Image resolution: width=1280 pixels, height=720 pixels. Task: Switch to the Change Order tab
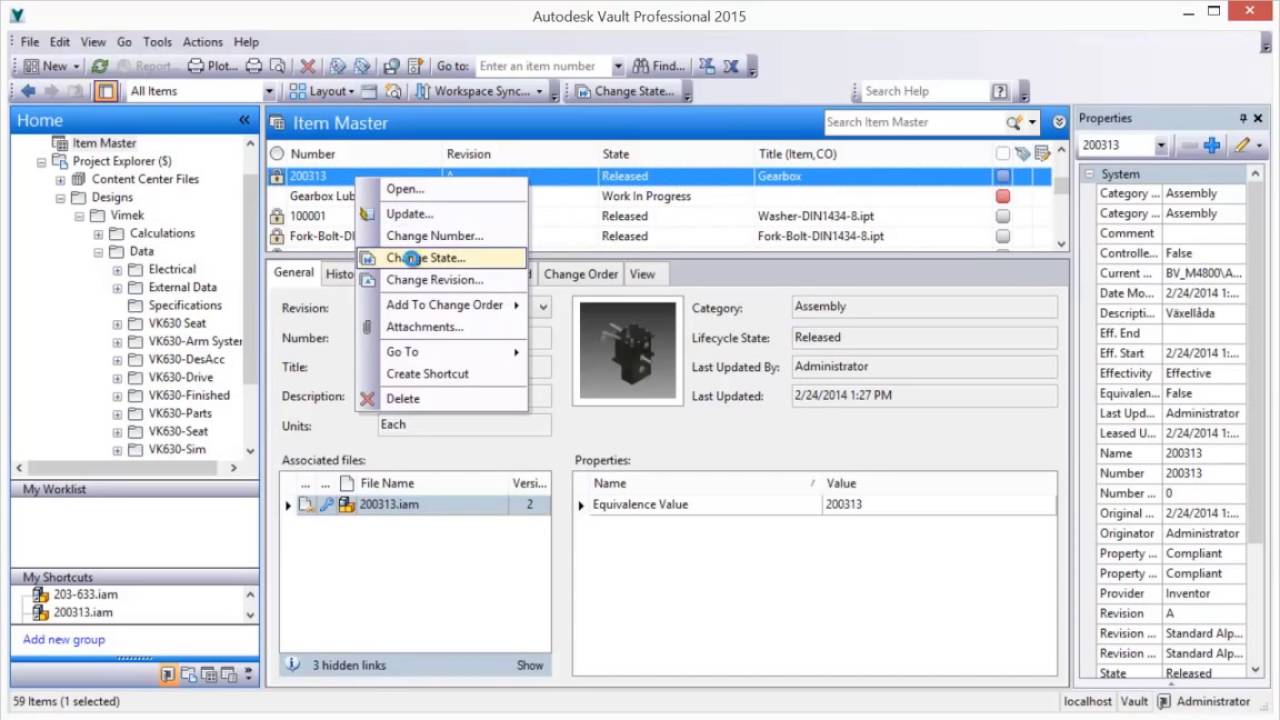[581, 274]
